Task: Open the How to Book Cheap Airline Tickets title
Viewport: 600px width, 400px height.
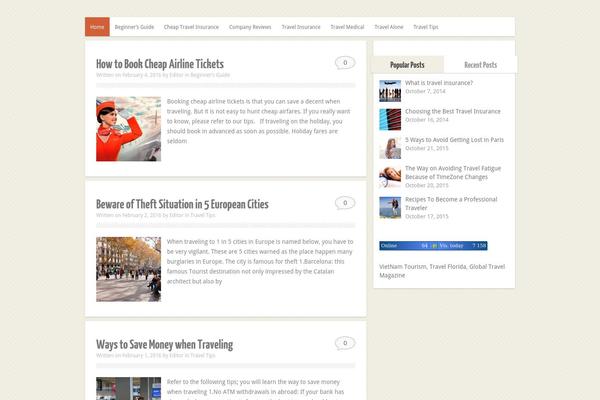Action: 160,64
